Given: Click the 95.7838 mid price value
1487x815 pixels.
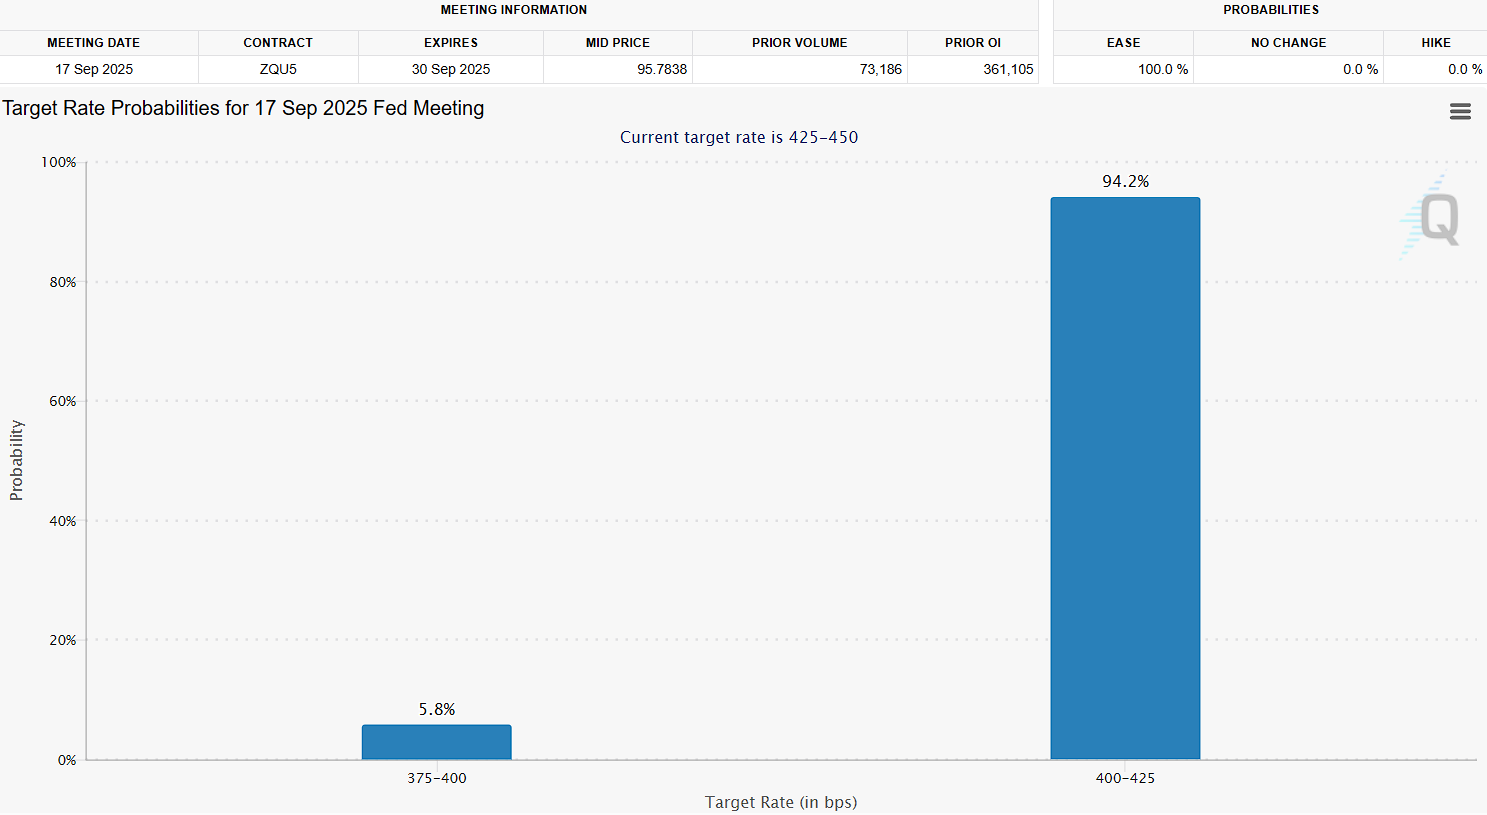Looking at the screenshot, I should 662,69.
